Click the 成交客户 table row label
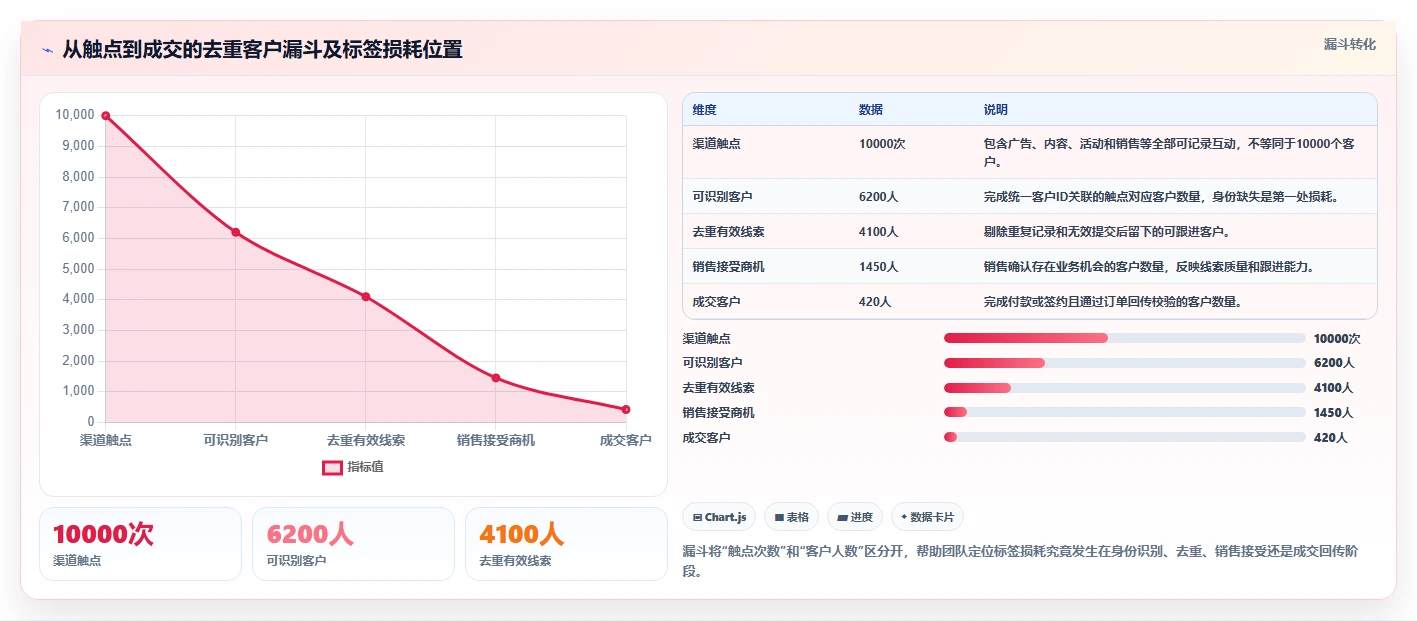 coord(717,302)
